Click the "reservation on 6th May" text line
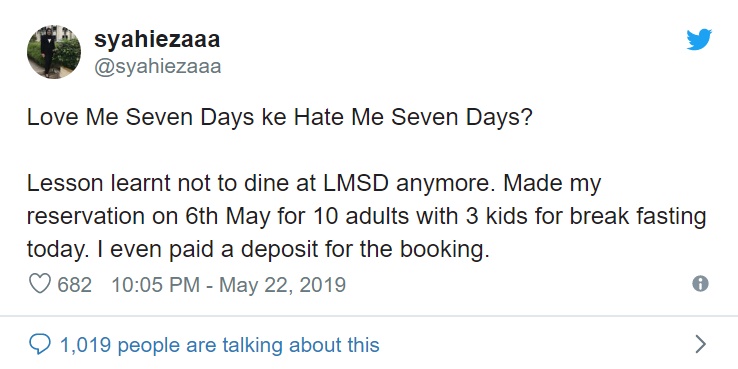The image size is (738, 369). click(x=367, y=217)
